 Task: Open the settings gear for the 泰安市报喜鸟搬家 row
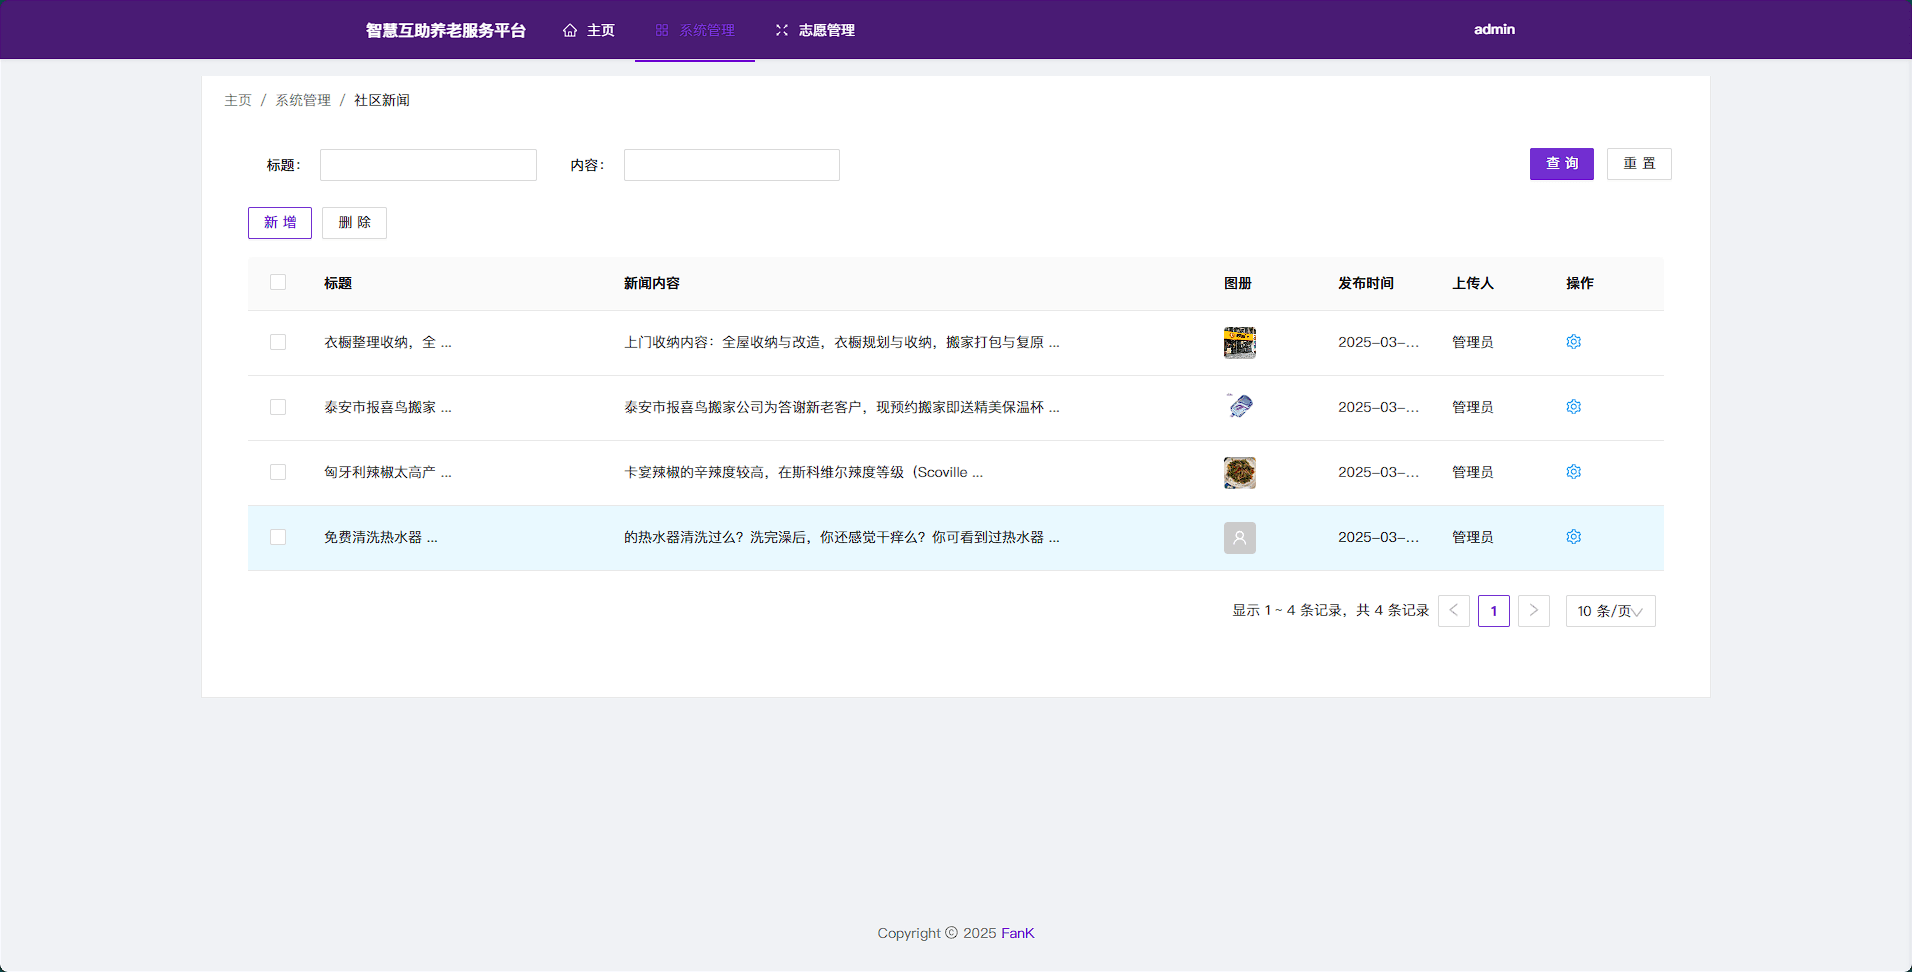click(1573, 407)
